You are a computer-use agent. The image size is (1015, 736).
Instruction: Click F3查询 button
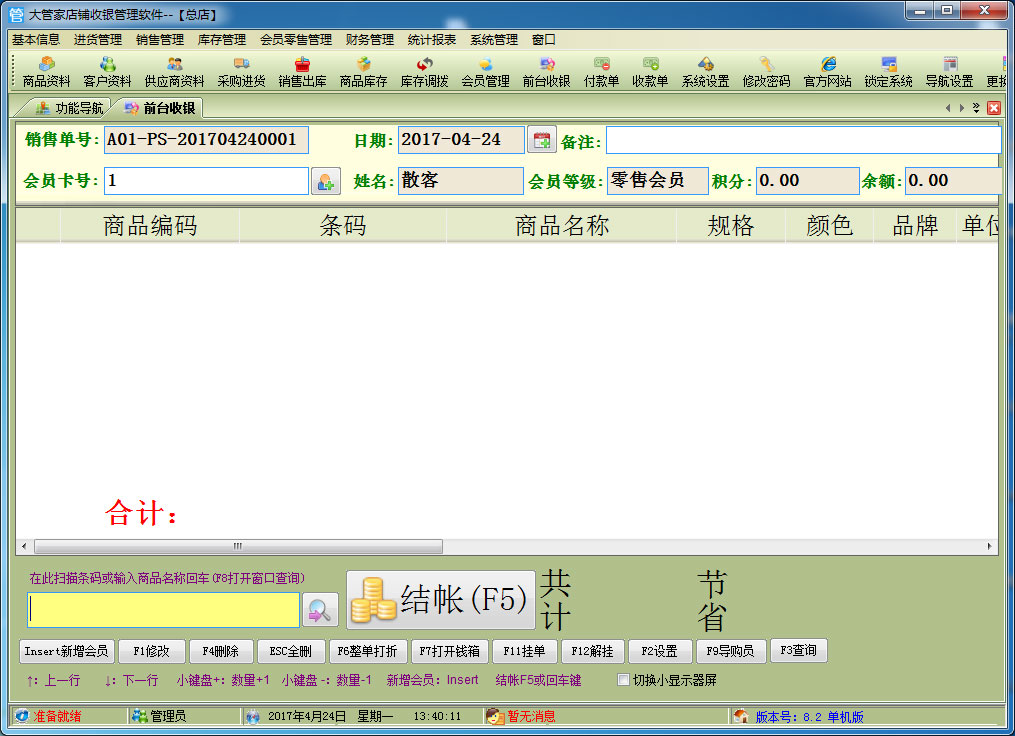(798, 651)
